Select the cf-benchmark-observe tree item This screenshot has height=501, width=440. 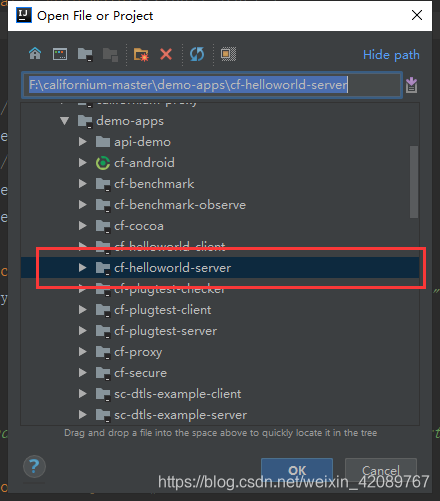pos(220,205)
